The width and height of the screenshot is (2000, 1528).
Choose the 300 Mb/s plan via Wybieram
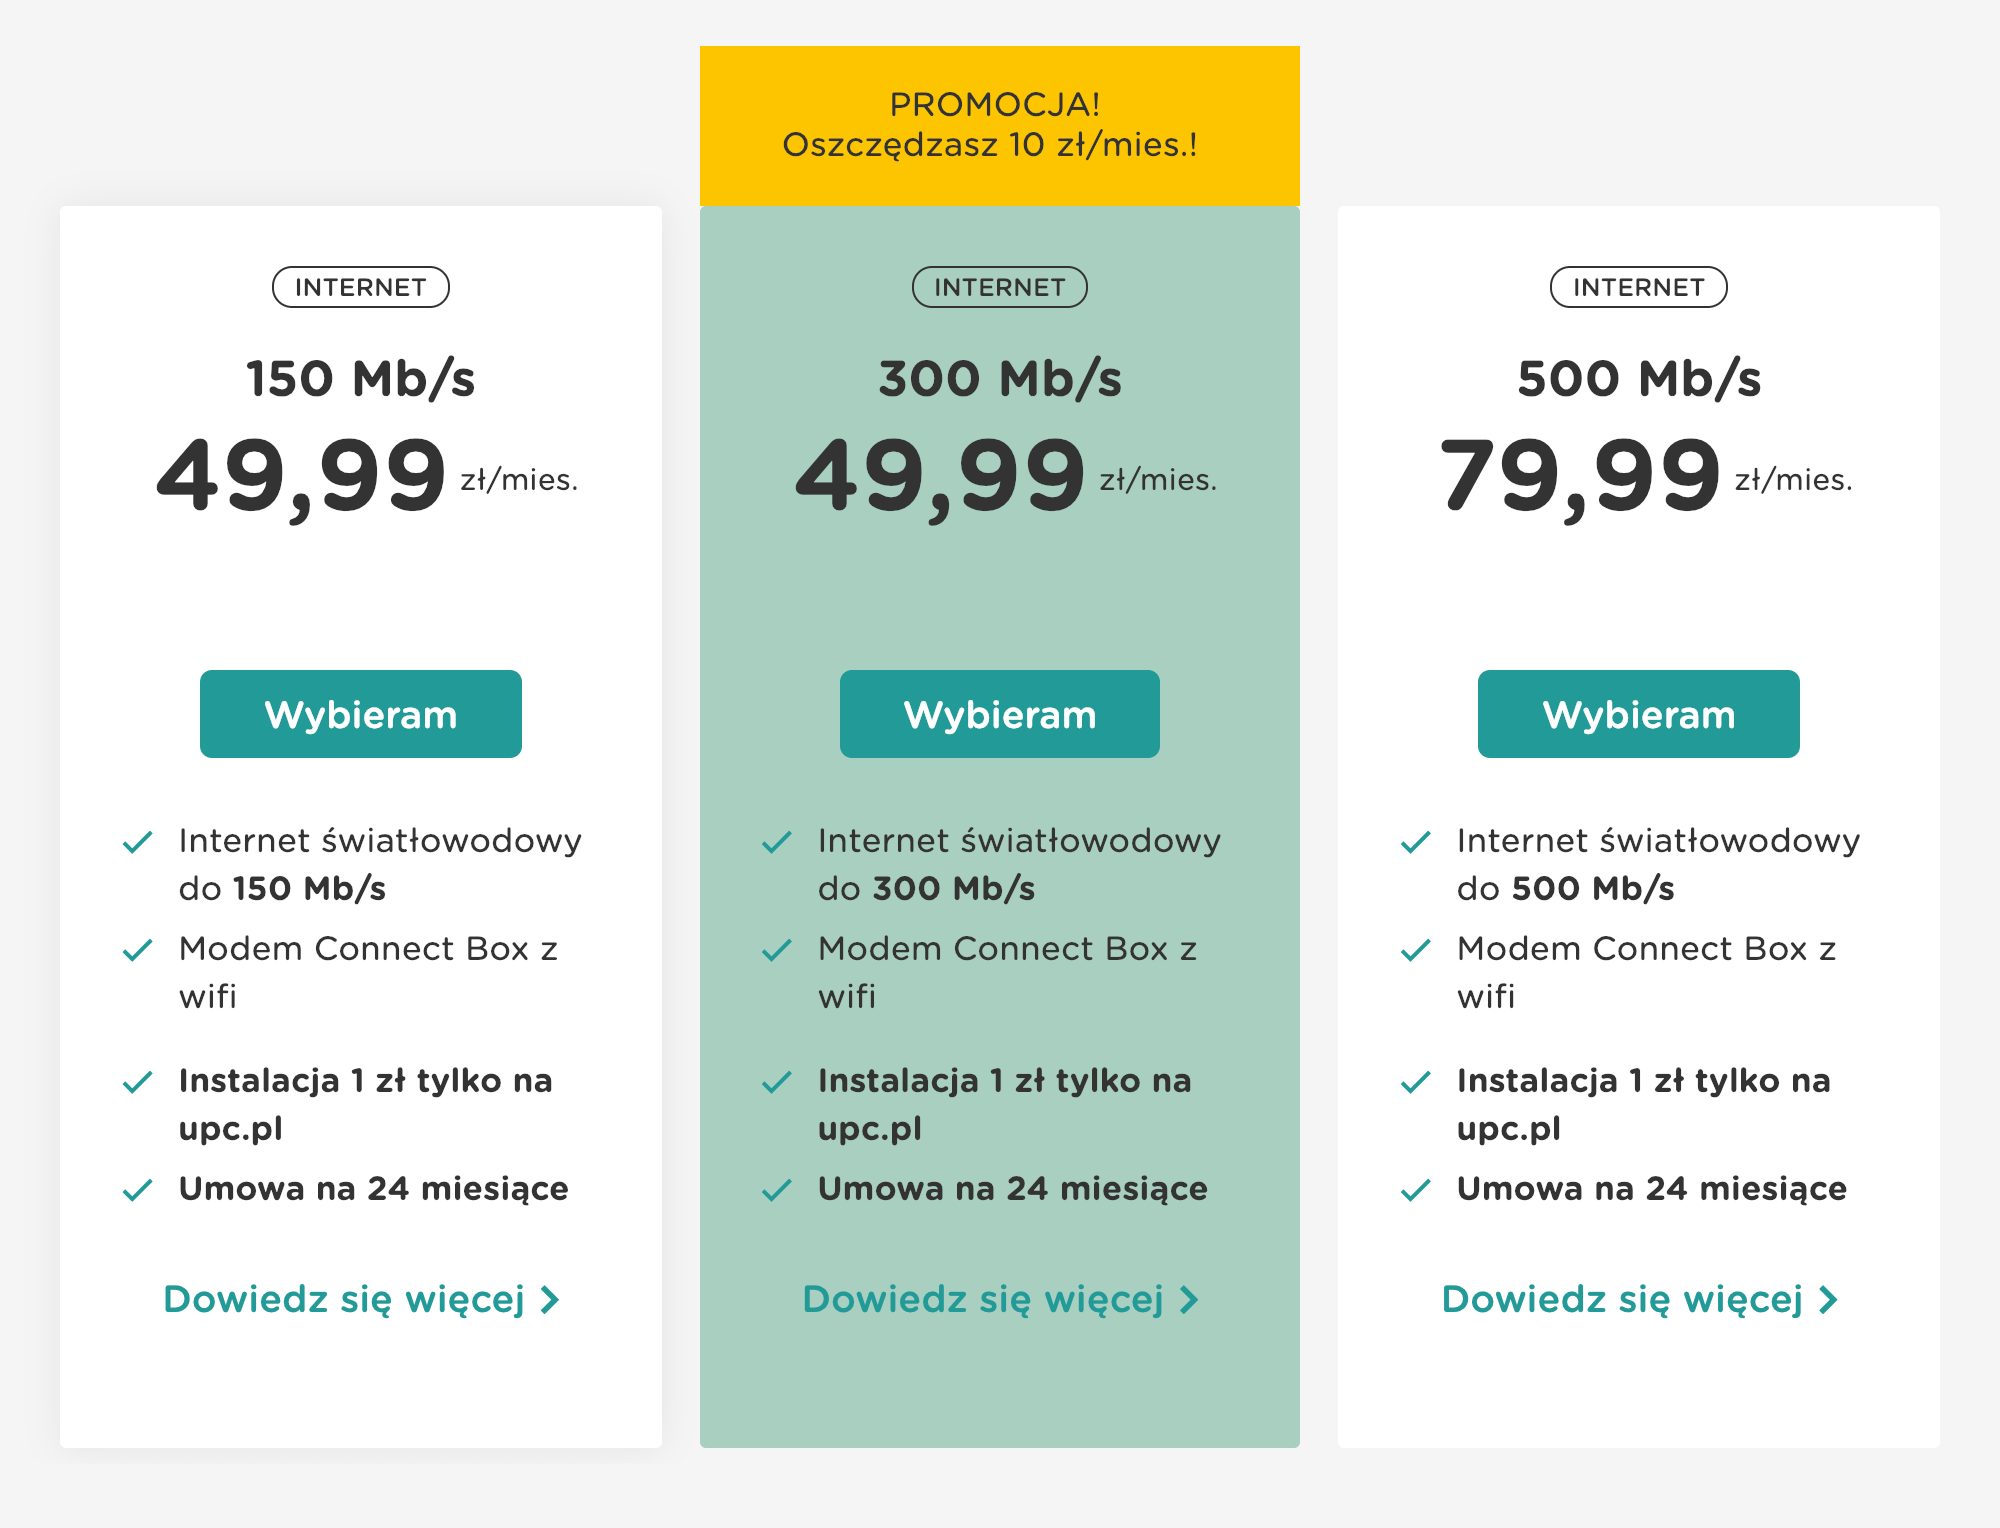point(1000,714)
